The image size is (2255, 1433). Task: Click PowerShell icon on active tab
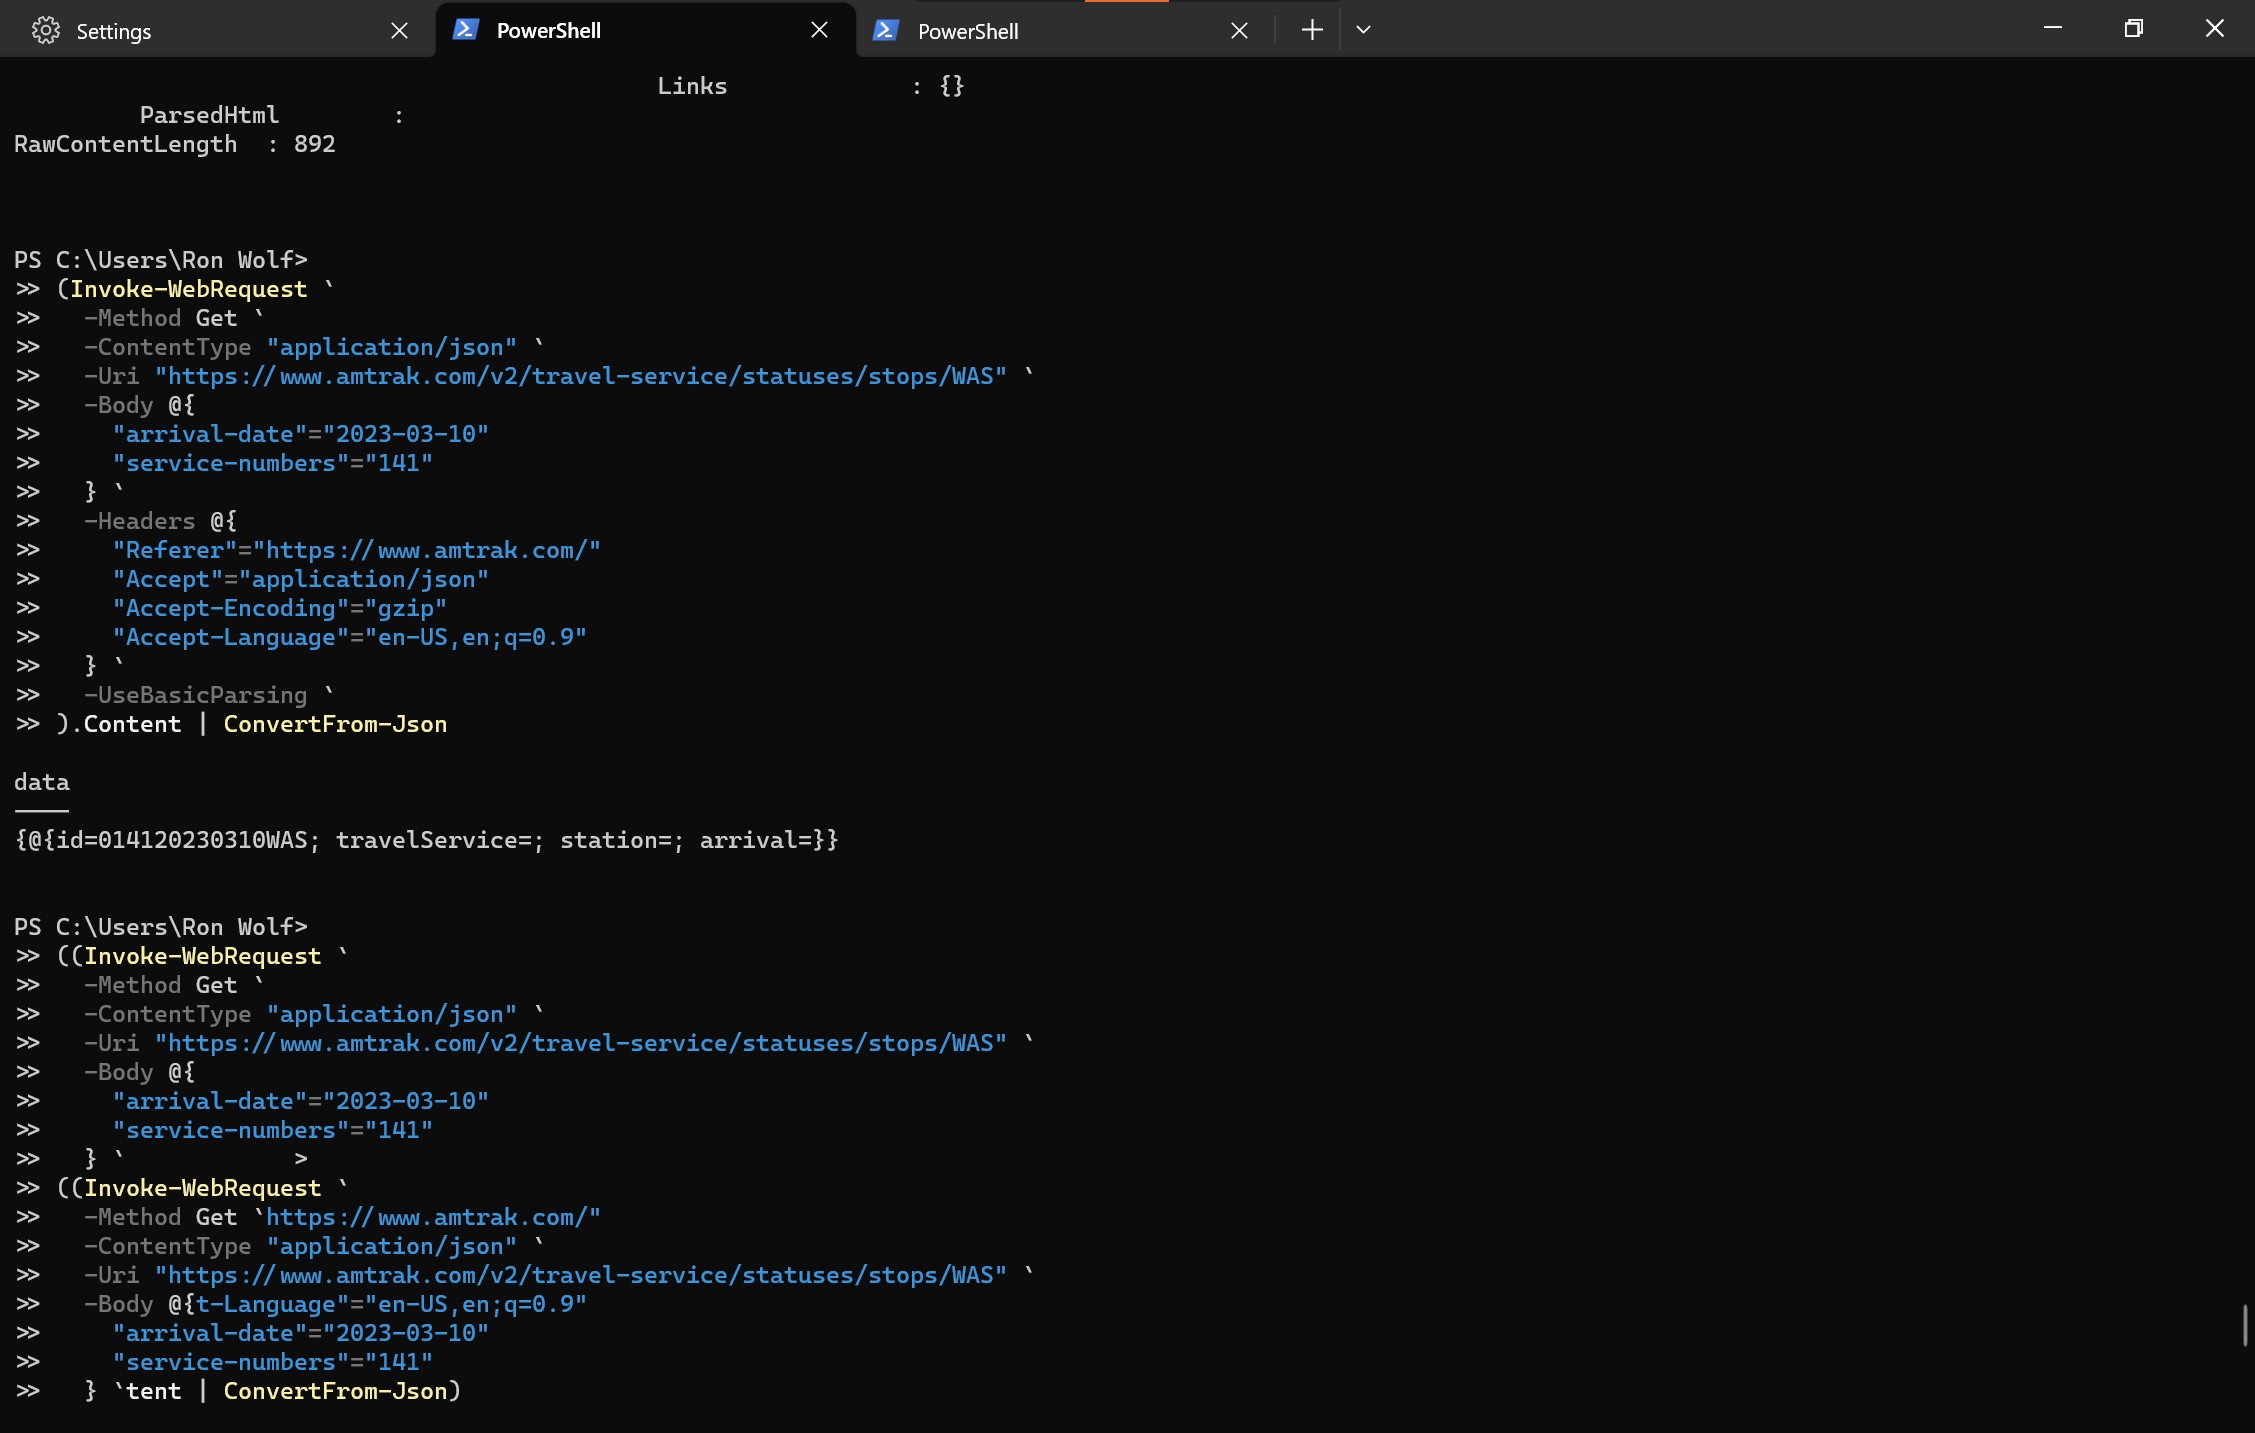465,30
